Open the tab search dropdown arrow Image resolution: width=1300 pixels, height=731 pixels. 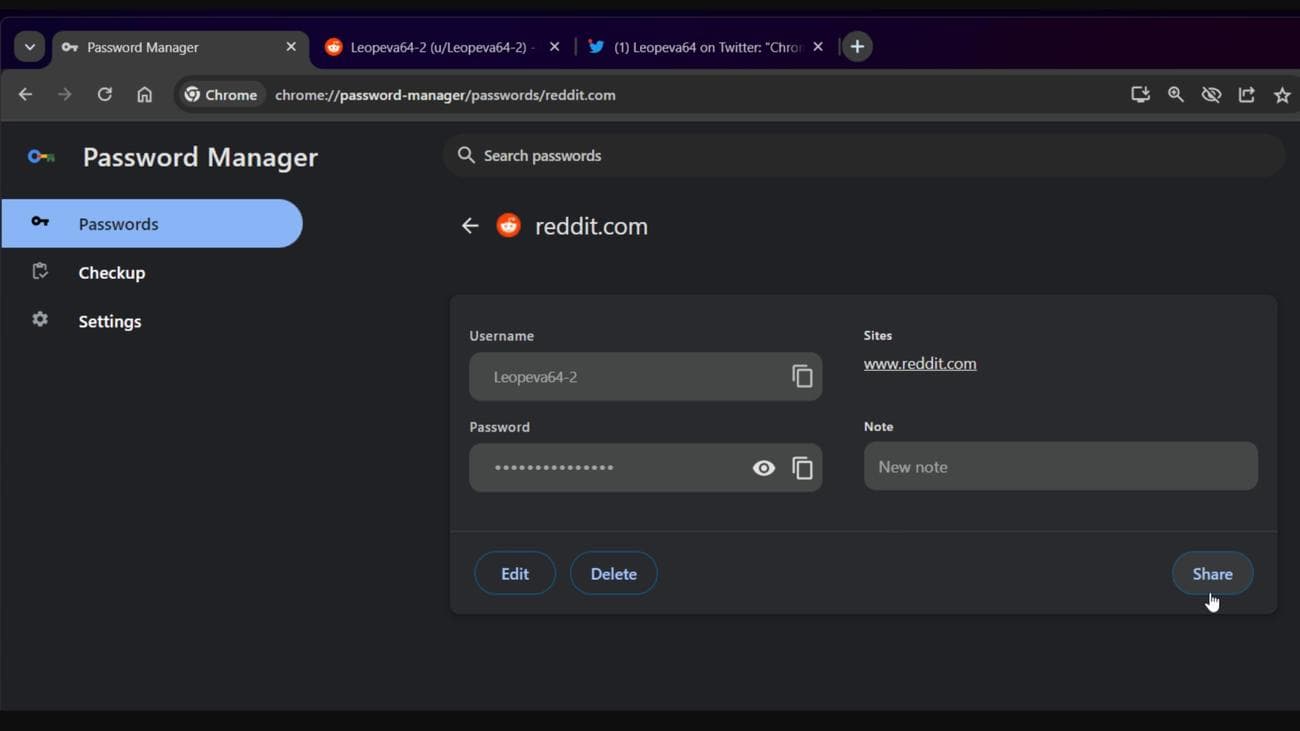(29, 46)
